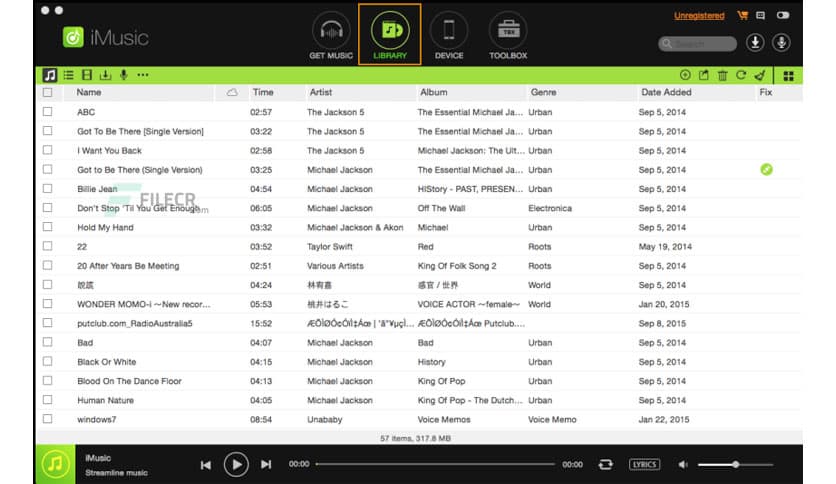Open the Get Music section
The width and height of the screenshot is (836, 484).
tap(331, 36)
